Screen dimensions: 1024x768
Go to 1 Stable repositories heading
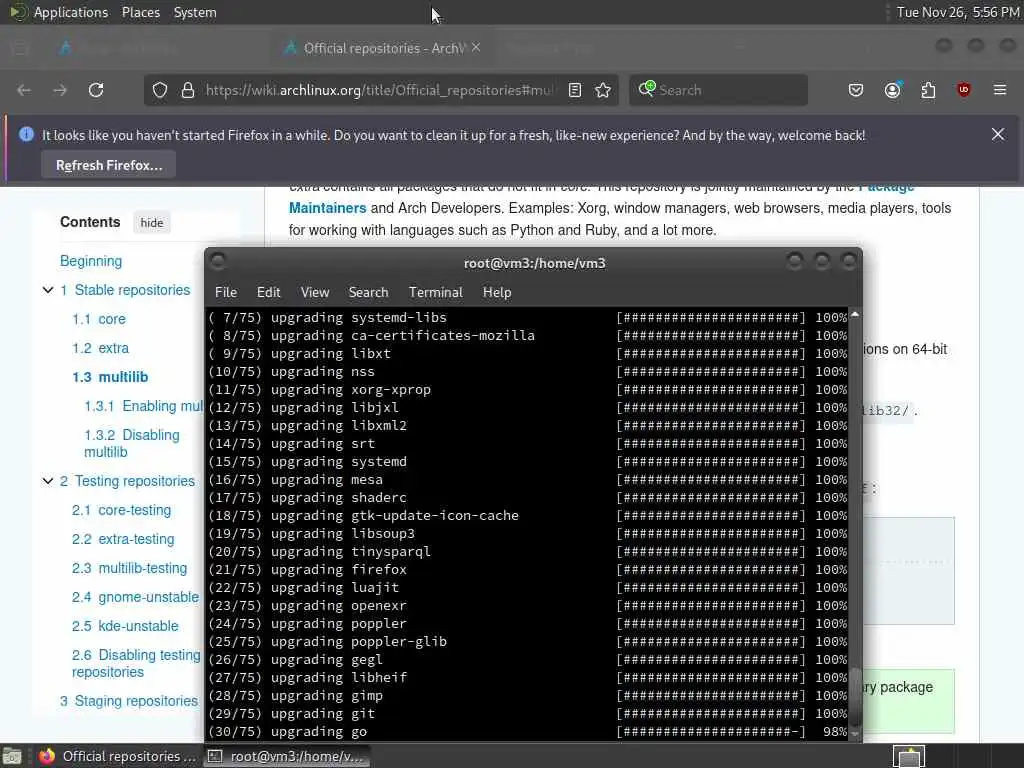125,290
